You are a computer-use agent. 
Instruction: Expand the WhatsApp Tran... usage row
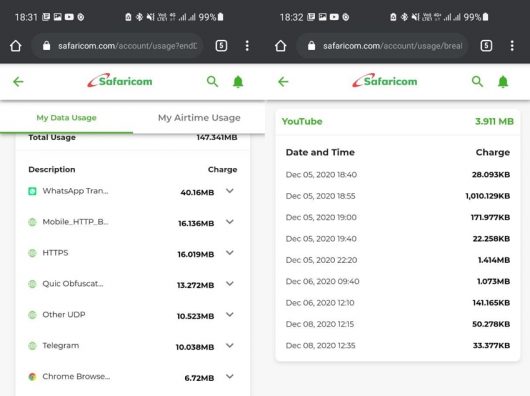[x=230, y=191]
